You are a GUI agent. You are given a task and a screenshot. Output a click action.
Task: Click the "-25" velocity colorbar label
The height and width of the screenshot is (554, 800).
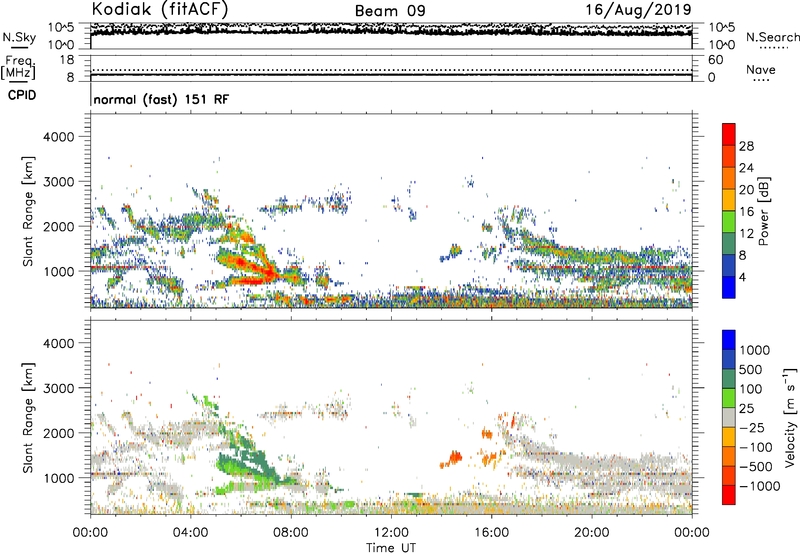pyautogui.click(x=750, y=428)
